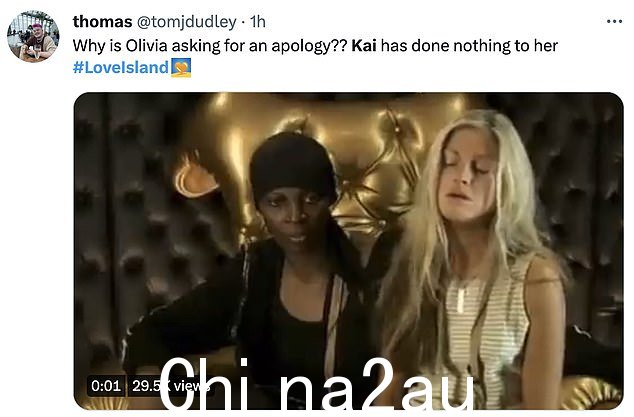
Task: Click the display name thomas
Action: (102, 21)
